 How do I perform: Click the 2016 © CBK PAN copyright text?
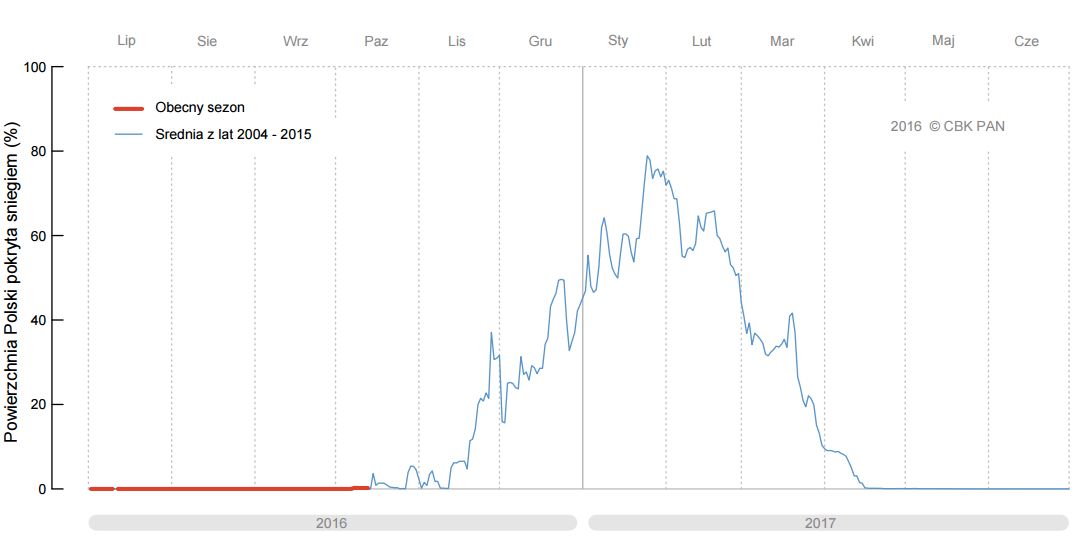pos(948,127)
